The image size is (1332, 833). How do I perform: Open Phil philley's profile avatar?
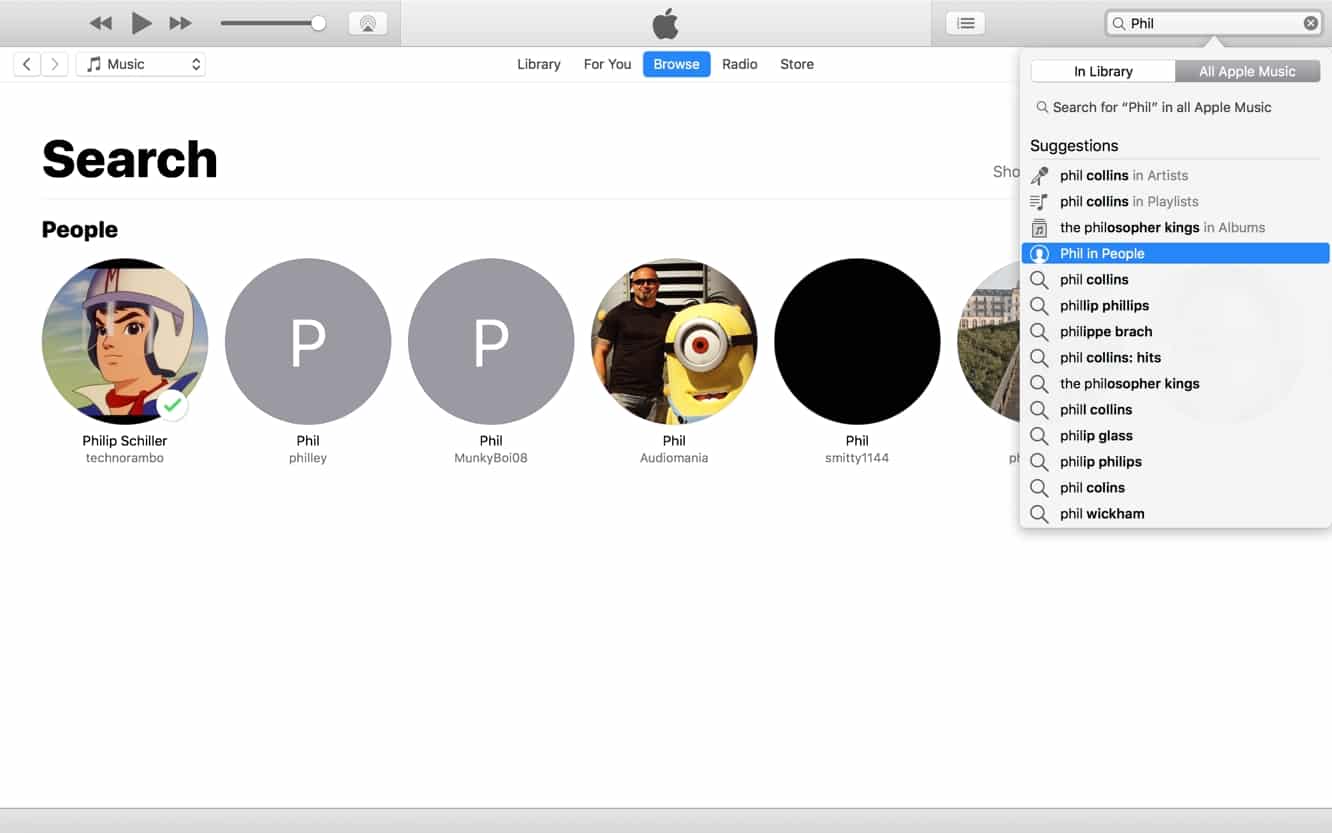[x=308, y=341]
